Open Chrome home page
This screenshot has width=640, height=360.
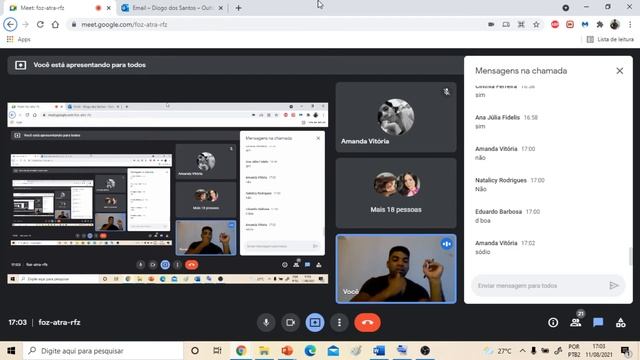pyautogui.click(x=55, y=24)
